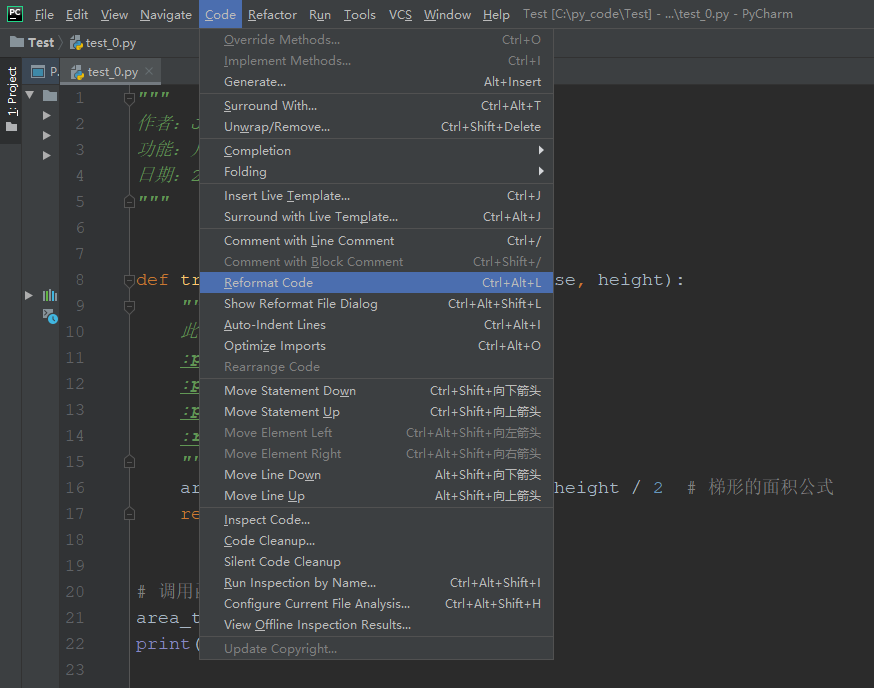Choose Optimize Imports entry
874x688 pixels.
[376, 346]
